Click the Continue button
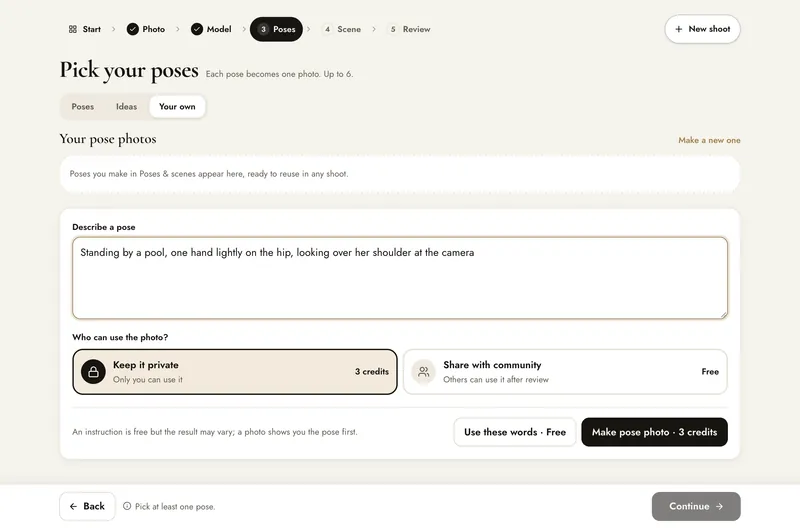800x528 pixels. (696, 507)
